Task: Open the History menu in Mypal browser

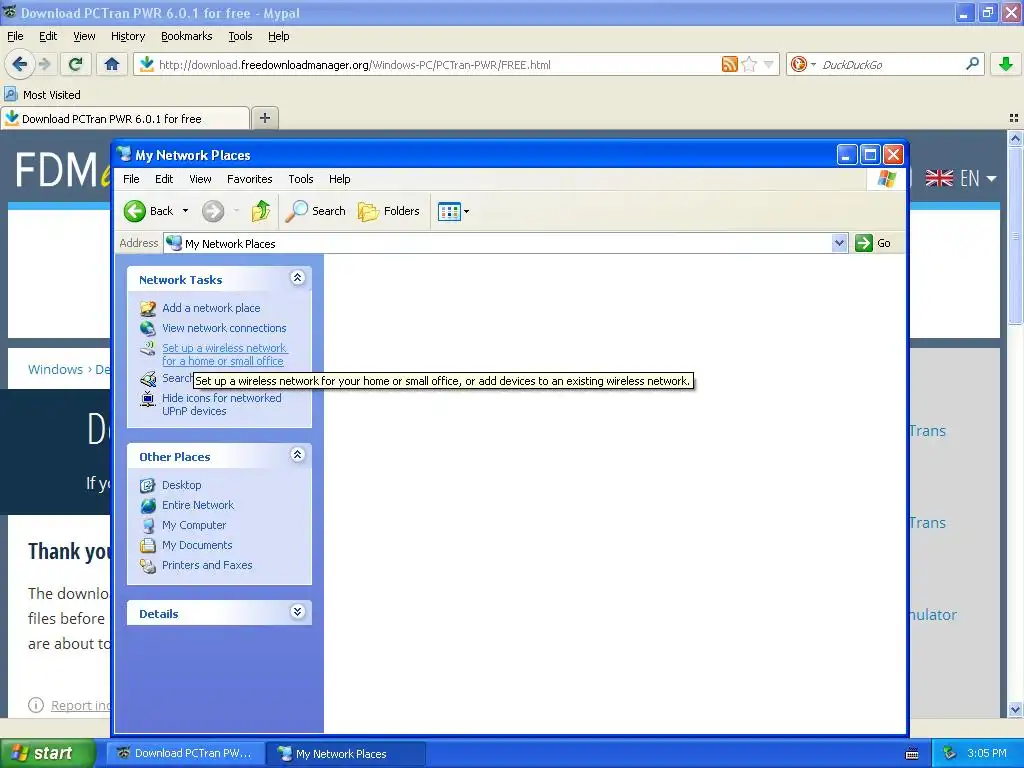Action: point(128,36)
